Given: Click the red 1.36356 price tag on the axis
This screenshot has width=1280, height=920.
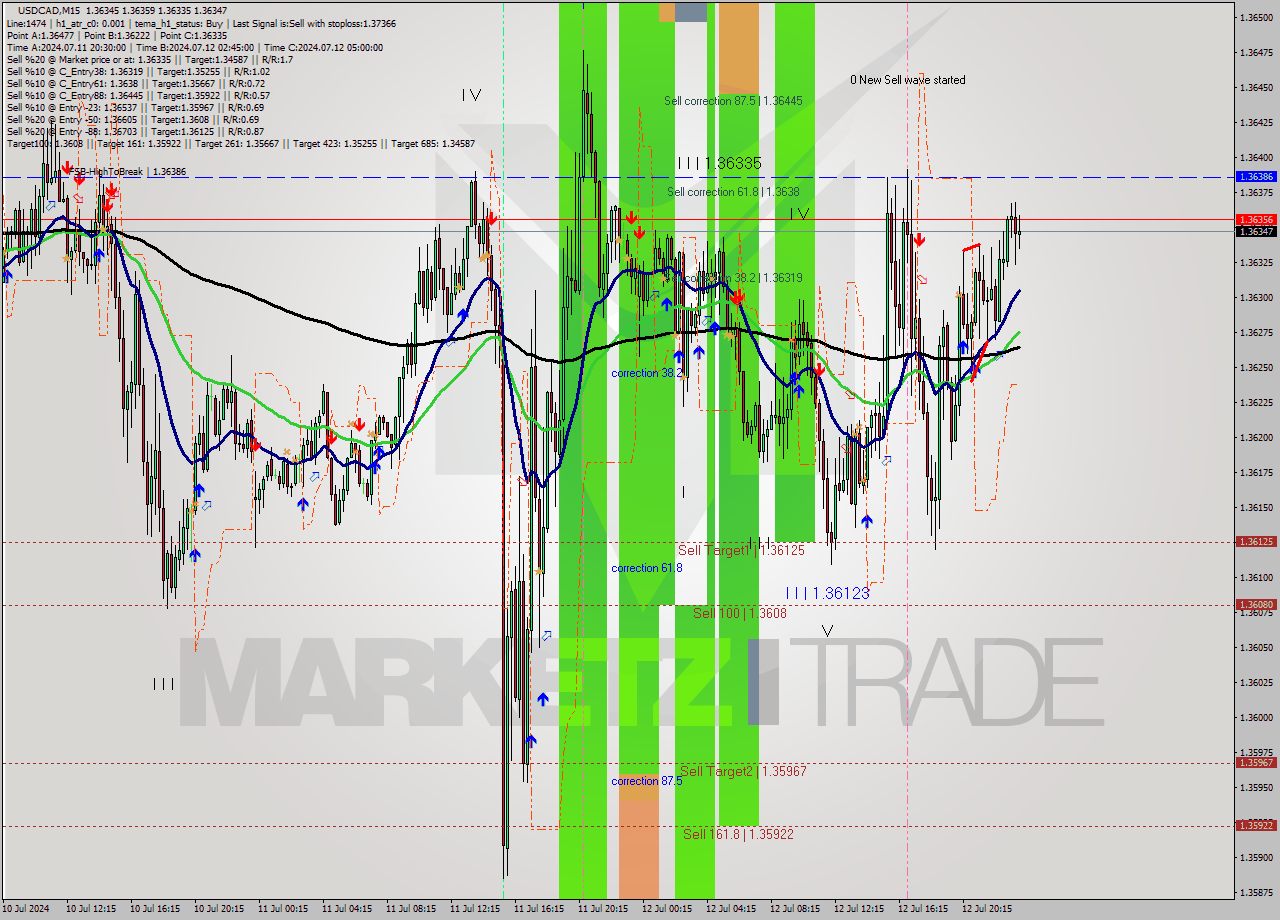Looking at the screenshot, I should pyautogui.click(x=1256, y=219).
